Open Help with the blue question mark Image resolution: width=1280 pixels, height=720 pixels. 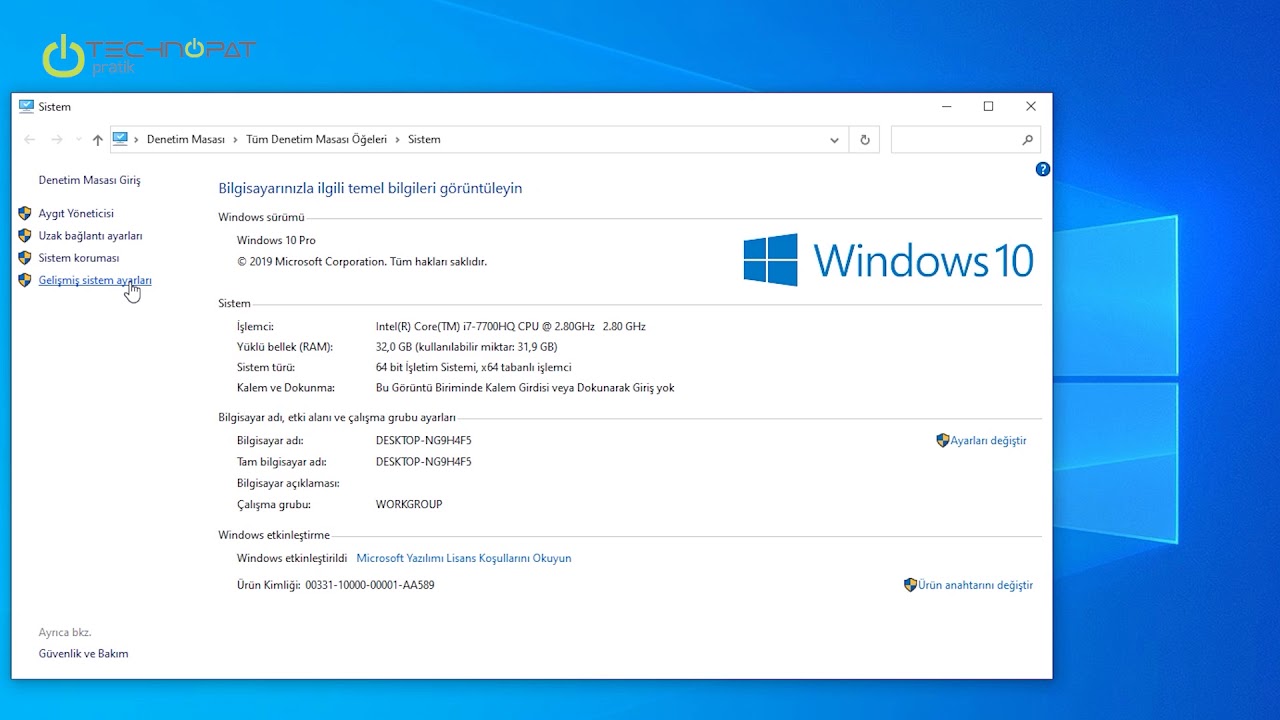click(x=1043, y=170)
